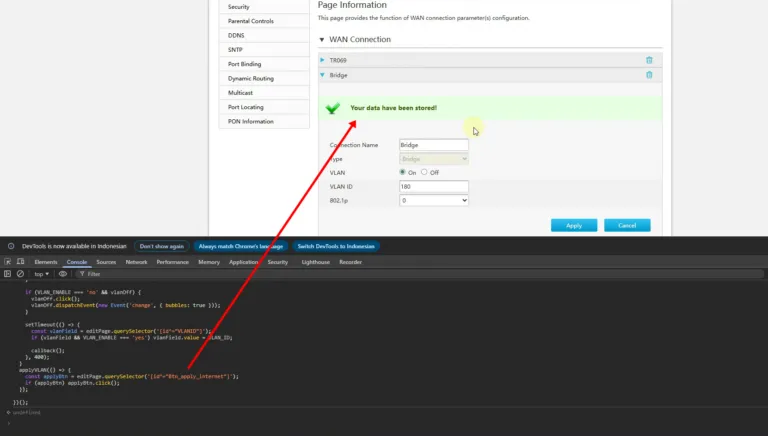Delete the TR069 connection with trash icon
The width and height of the screenshot is (768, 436).
(x=649, y=60)
